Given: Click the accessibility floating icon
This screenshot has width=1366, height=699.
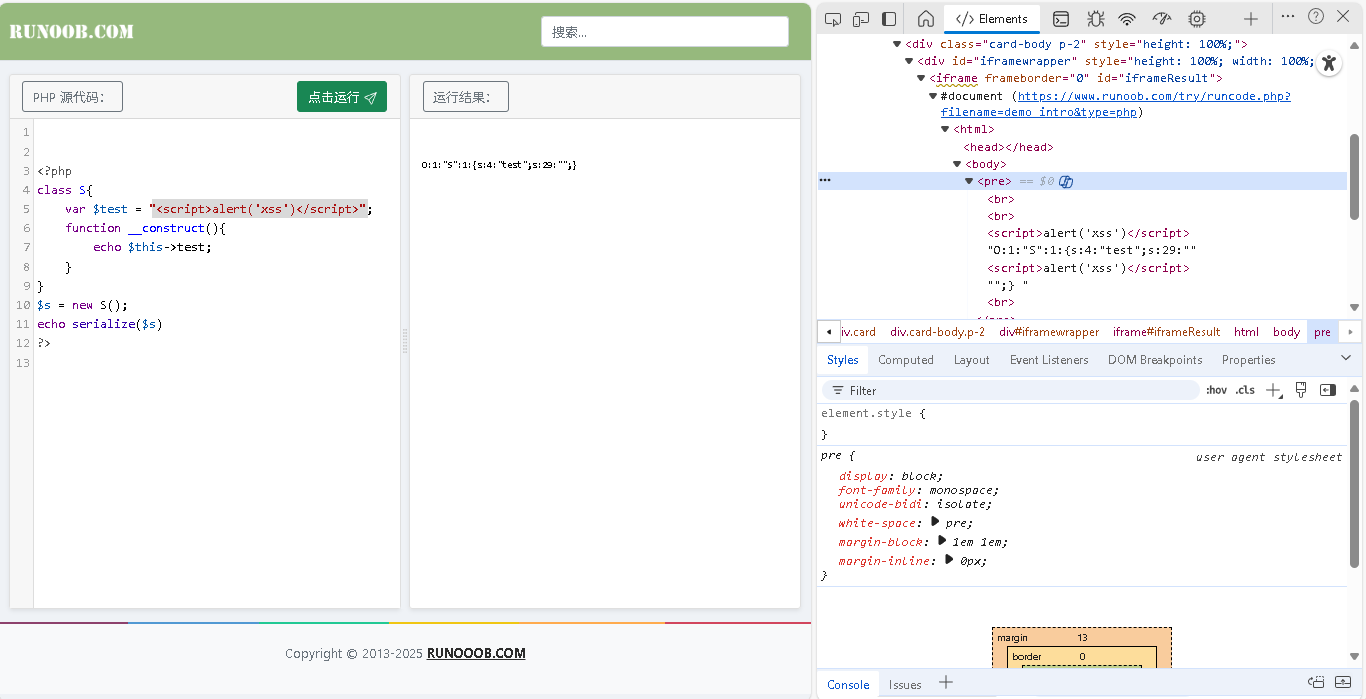Looking at the screenshot, I should [x=1328, y=63].
